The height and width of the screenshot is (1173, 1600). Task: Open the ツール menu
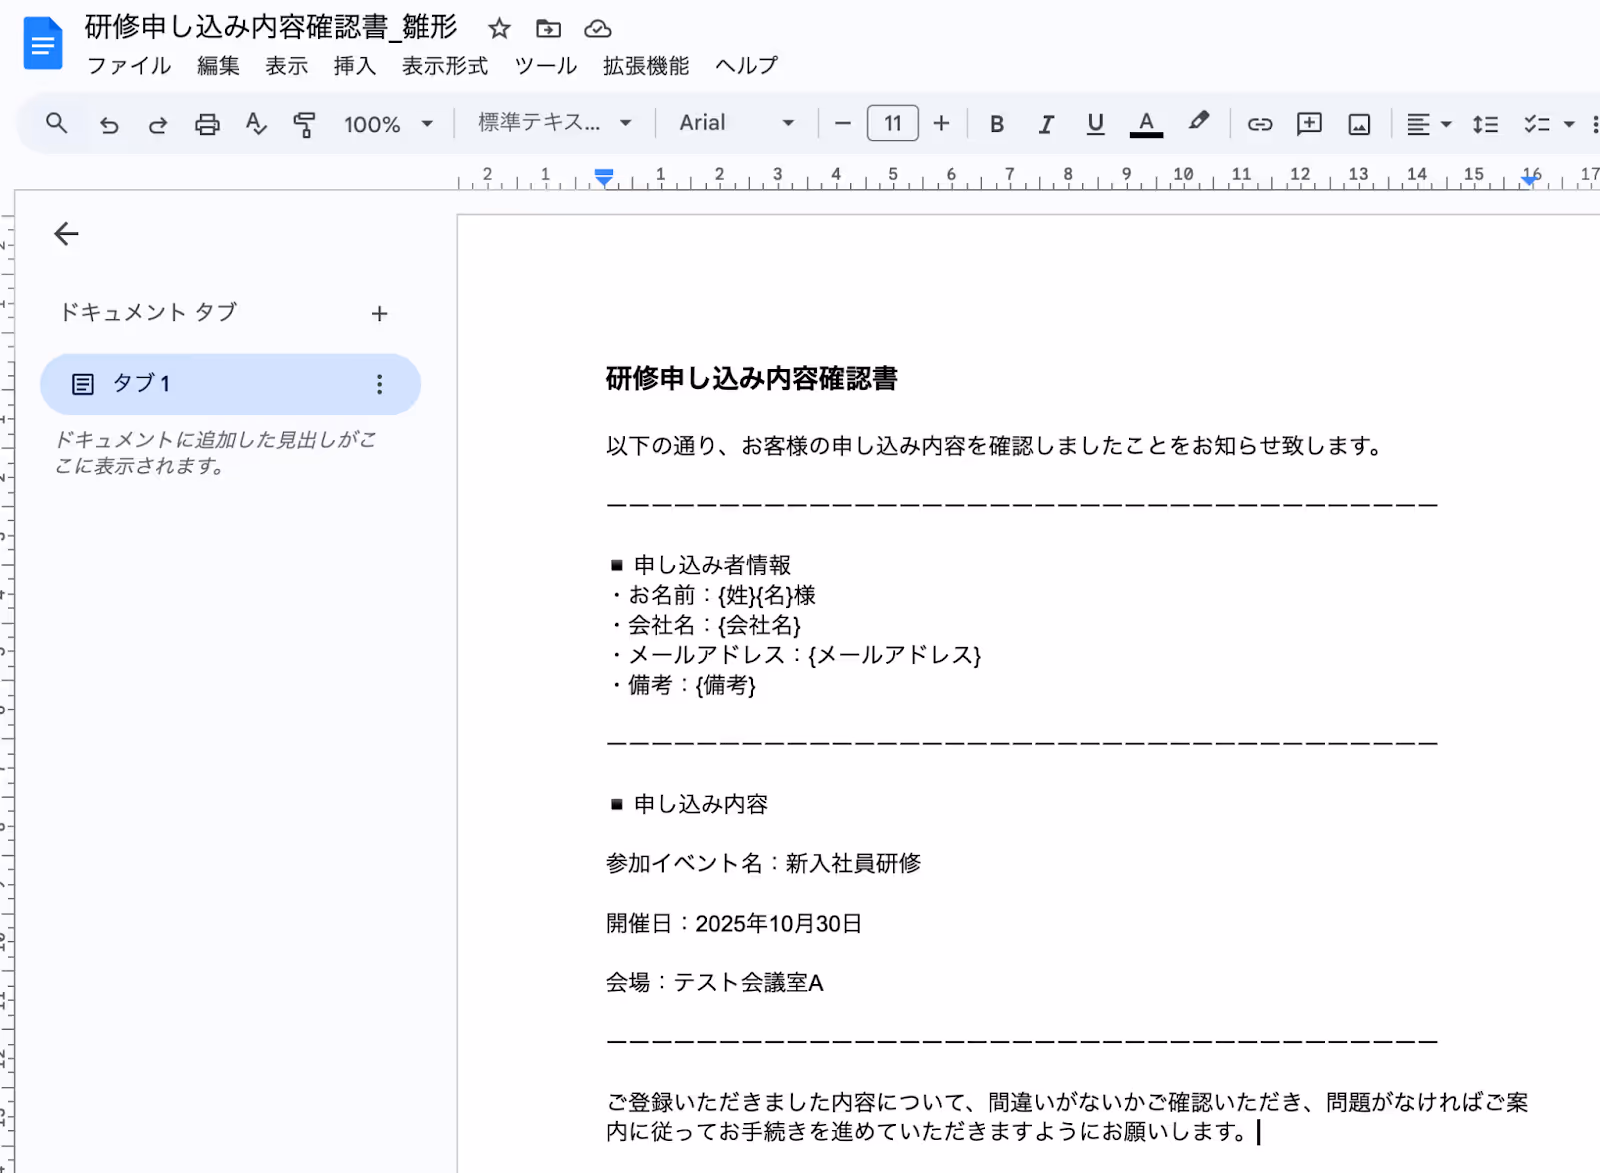point(545,66)
